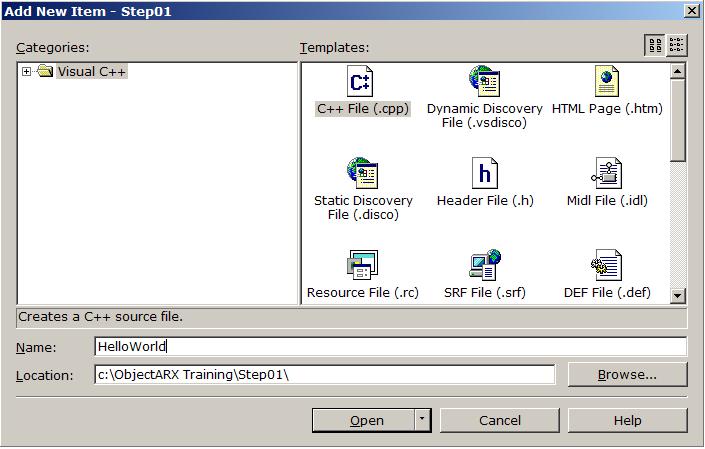Click the Location path text field
This screenshot has height=449, width=705.
pos(325,374)
